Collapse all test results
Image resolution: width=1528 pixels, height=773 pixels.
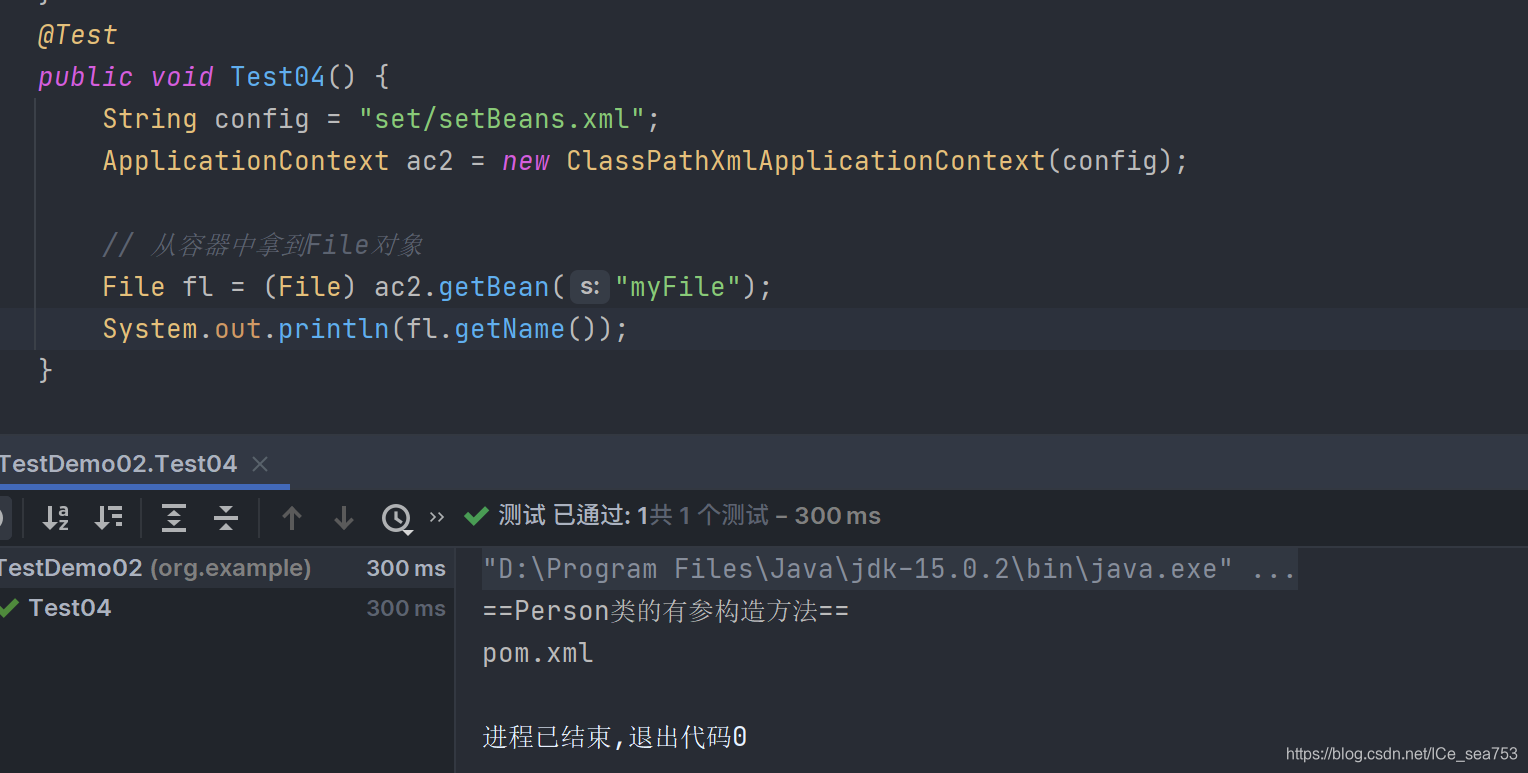point(226,517)
